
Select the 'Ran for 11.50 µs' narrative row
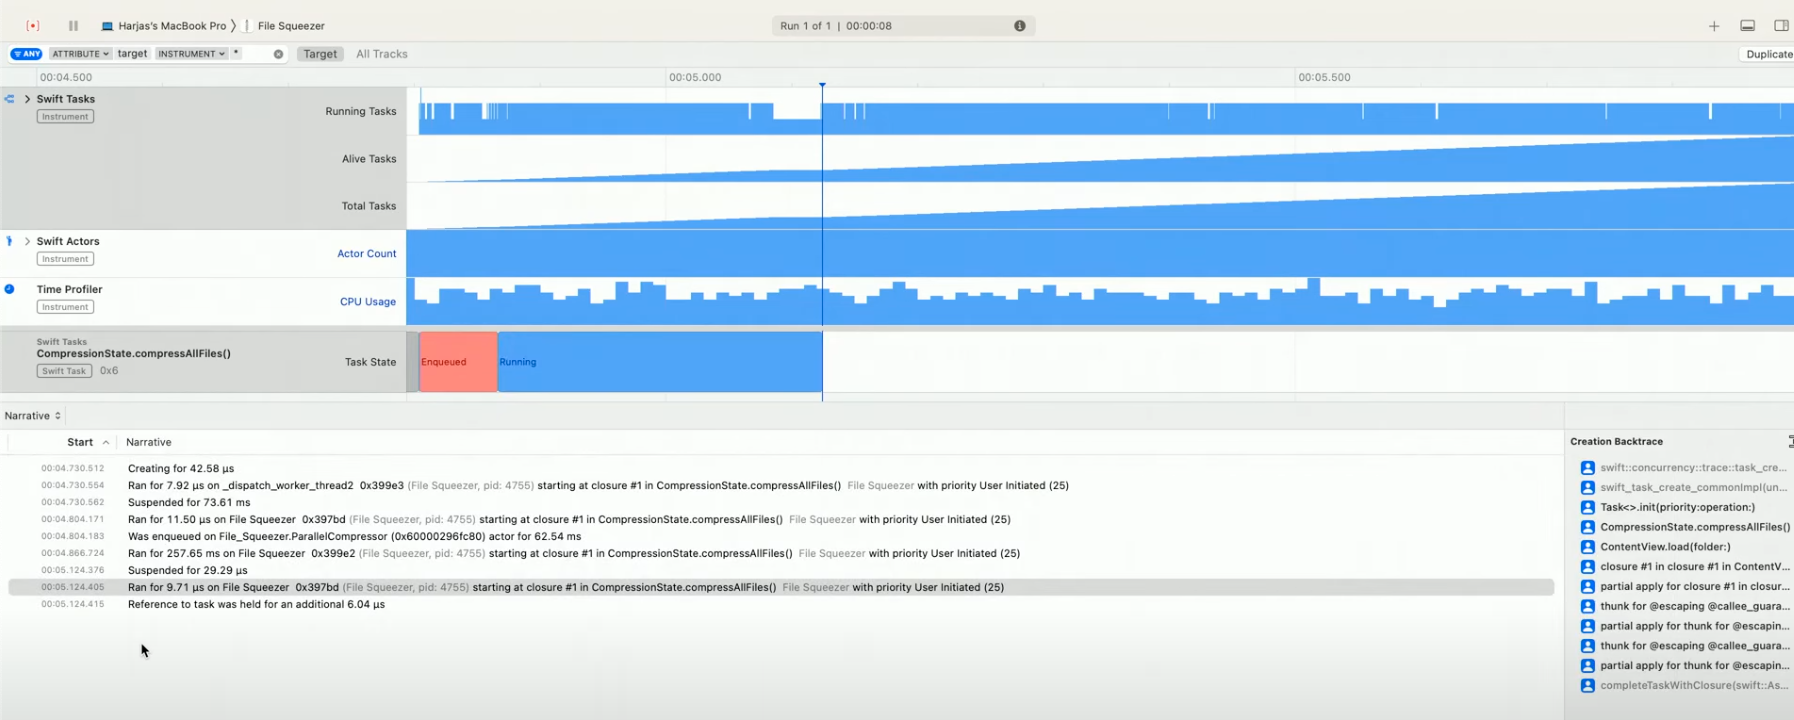tap(781, 519)
